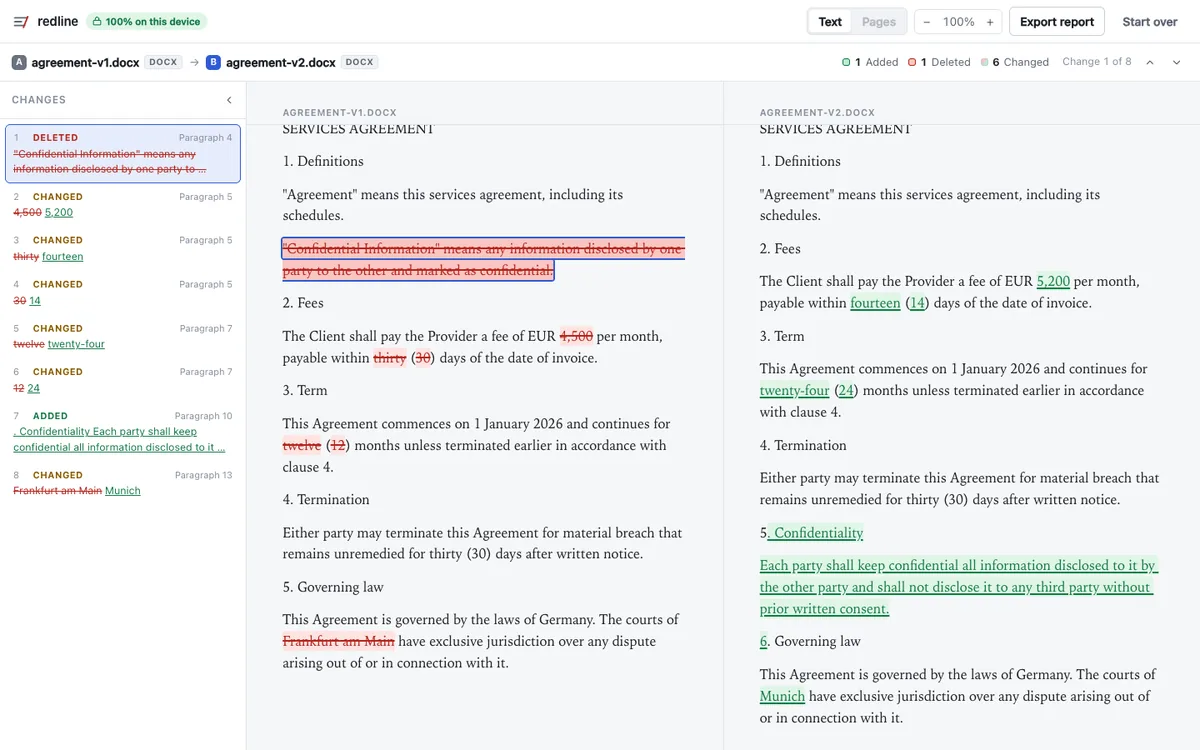Select change 4: 30 to 14

123,292
